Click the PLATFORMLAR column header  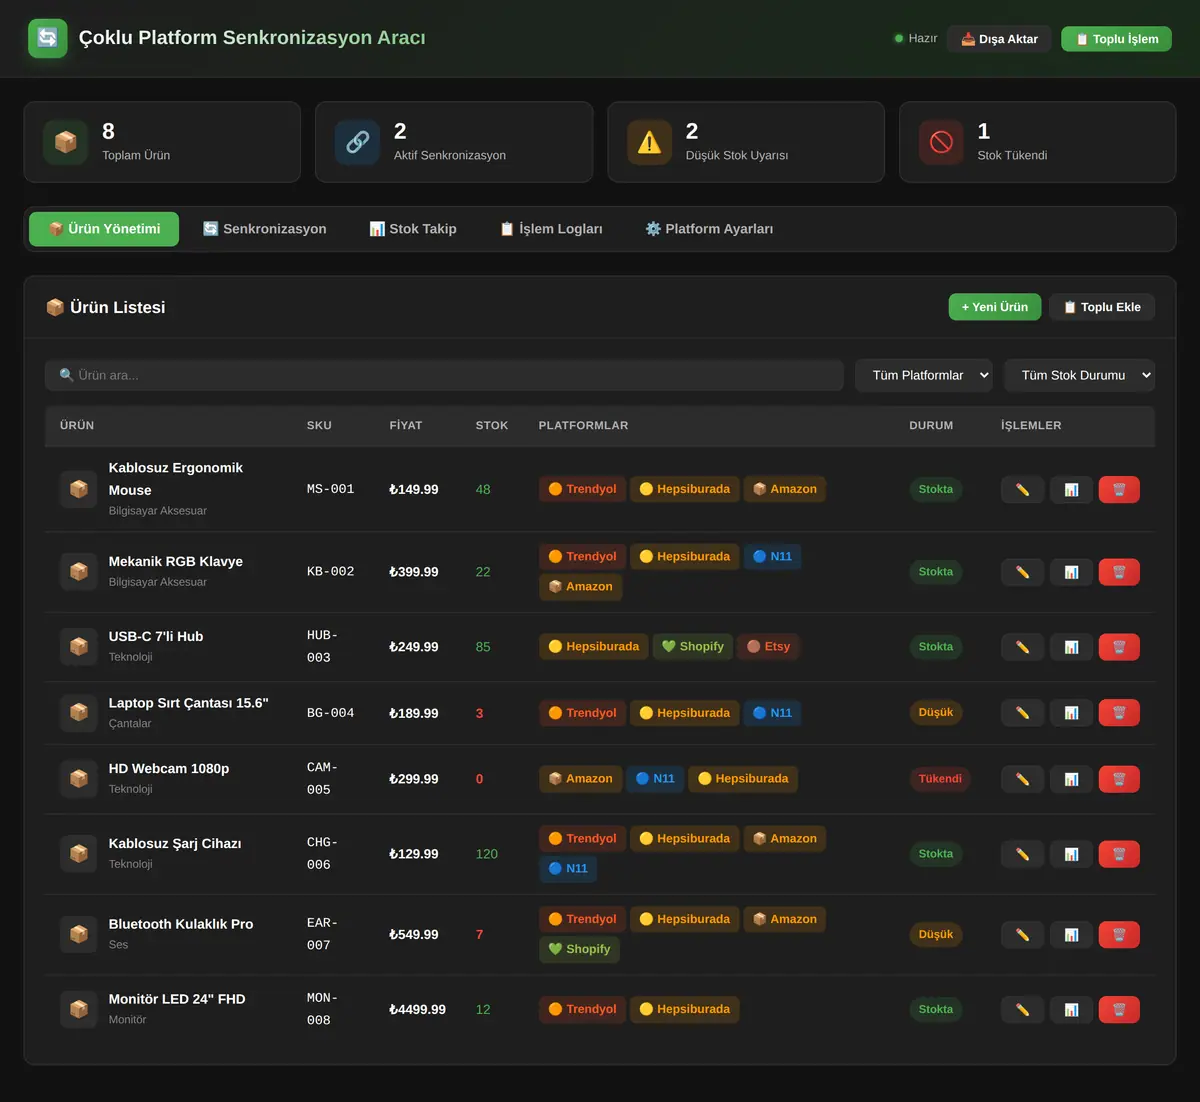click(x=583, y=426)
